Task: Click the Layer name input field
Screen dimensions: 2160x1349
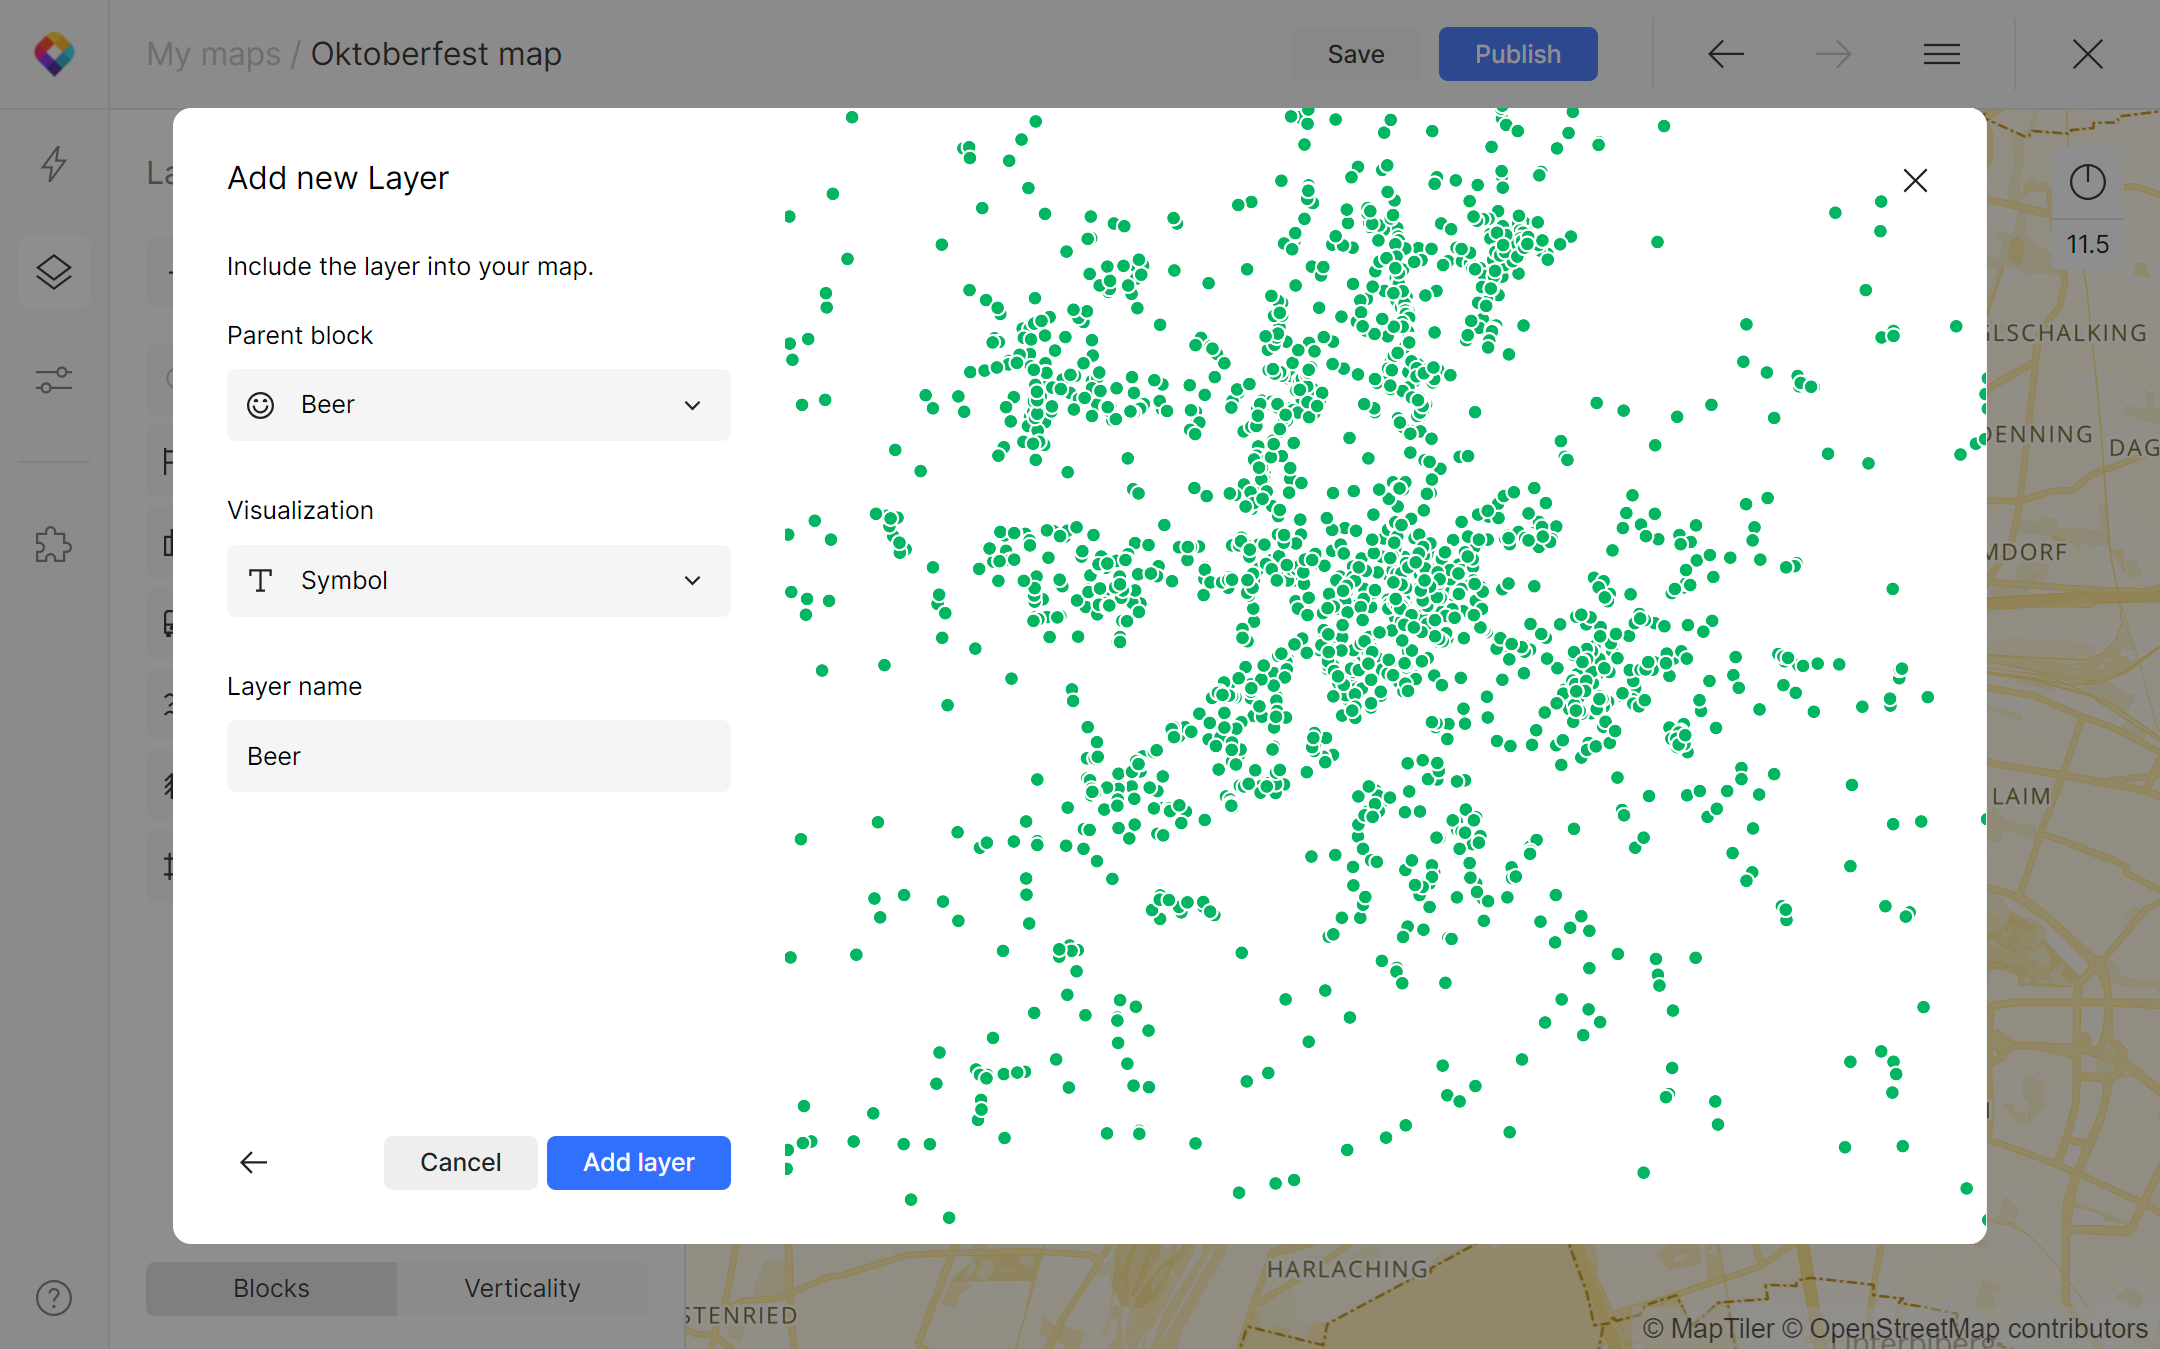Action: coord(478,756)
